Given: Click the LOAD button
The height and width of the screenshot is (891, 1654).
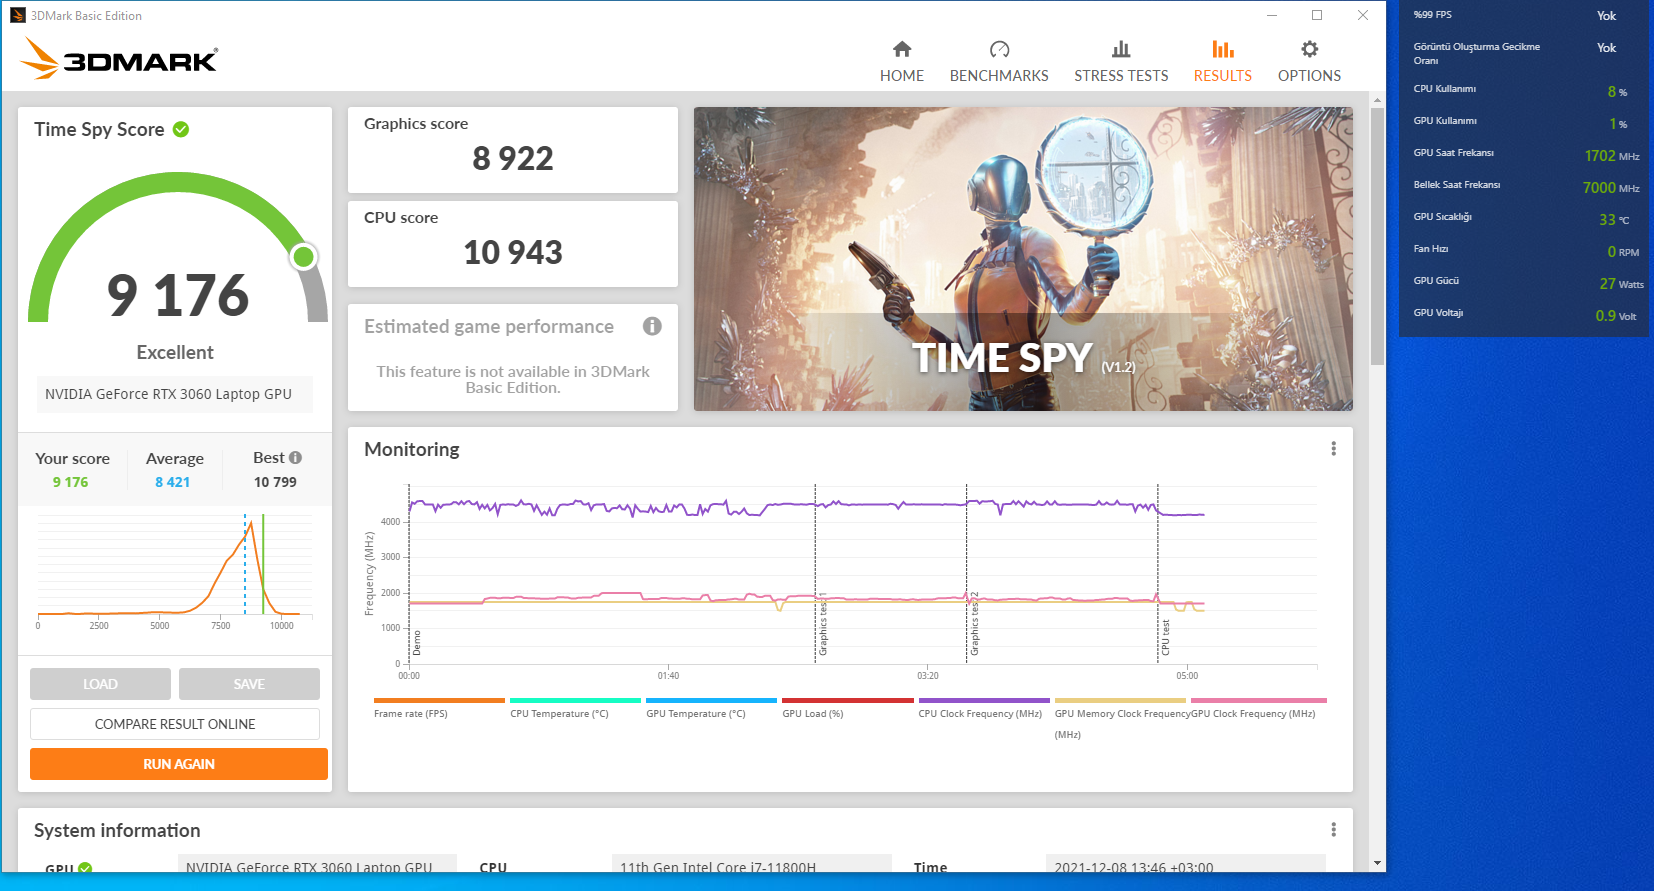Looking at the screenshot, I should point(100,684).
